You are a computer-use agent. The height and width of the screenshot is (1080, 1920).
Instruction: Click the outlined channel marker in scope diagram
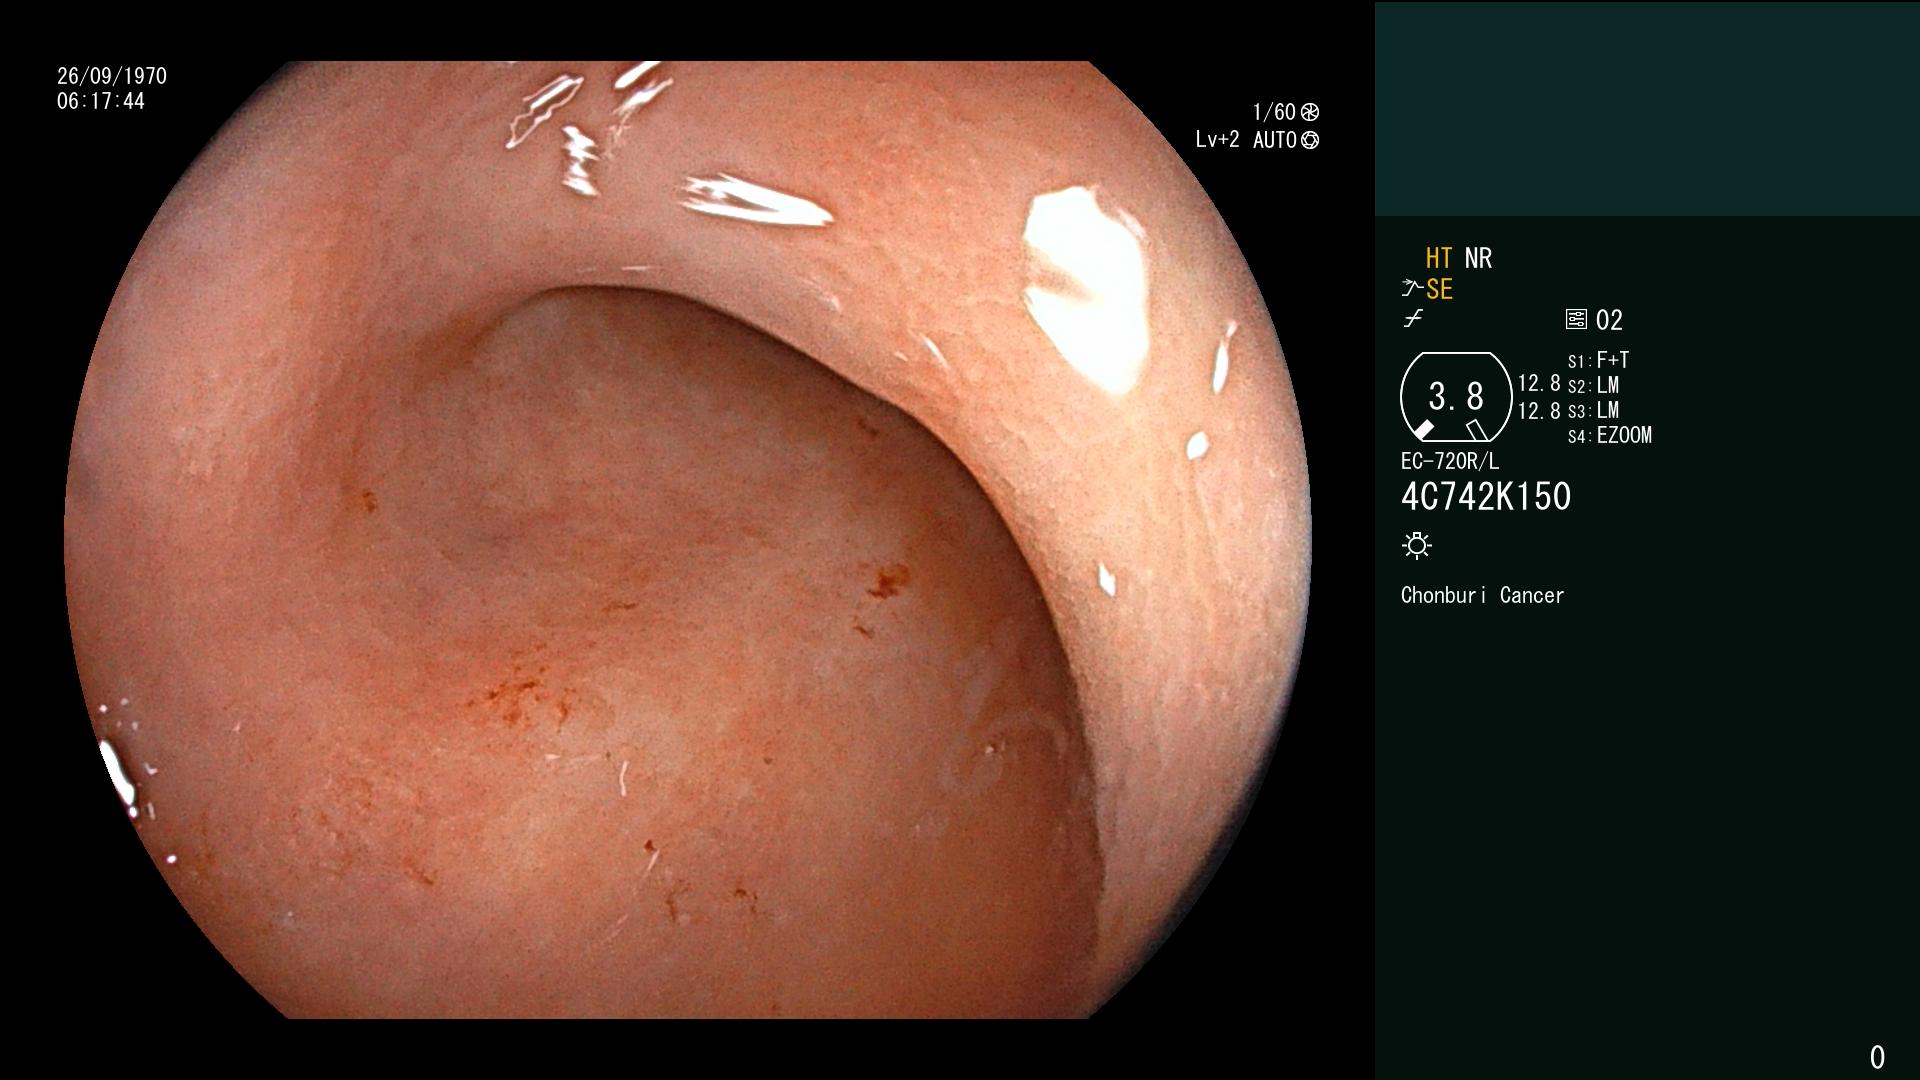1477,431
